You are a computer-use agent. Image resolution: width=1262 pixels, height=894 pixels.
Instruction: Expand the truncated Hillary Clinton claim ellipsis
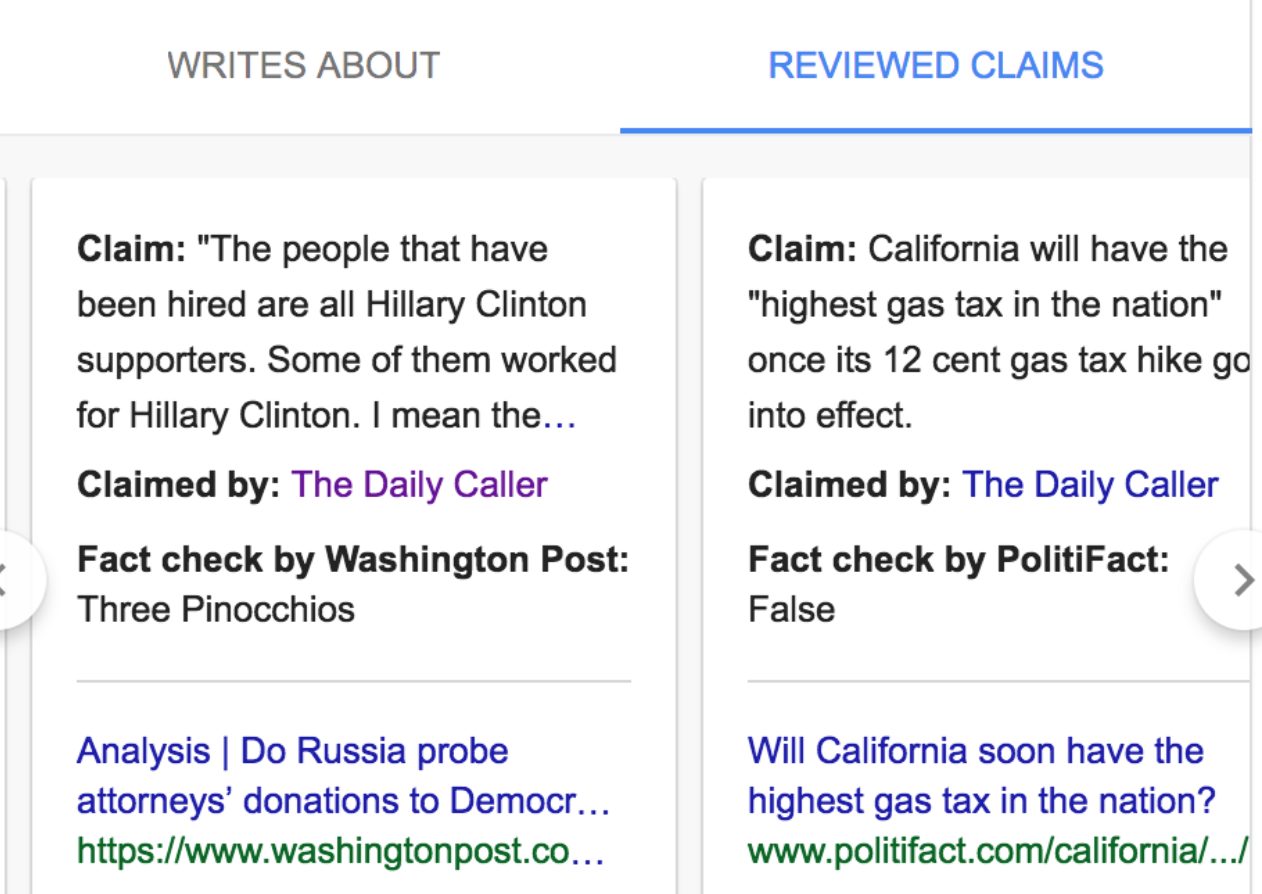tap(559, 416)
